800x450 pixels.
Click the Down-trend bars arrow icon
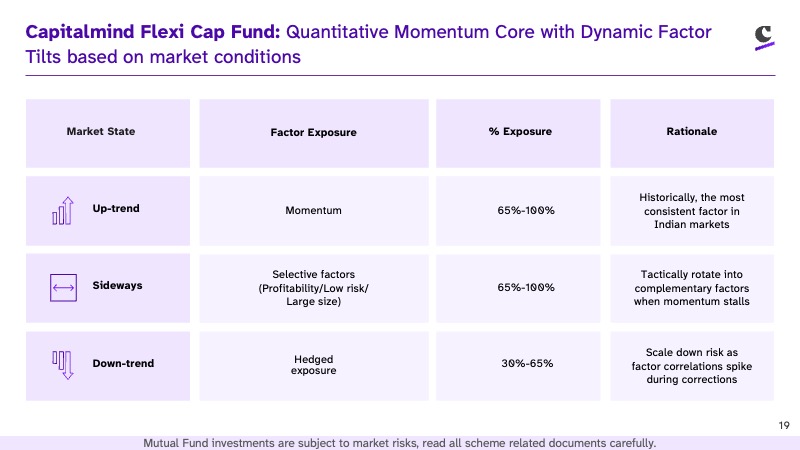tap(63, 365)
